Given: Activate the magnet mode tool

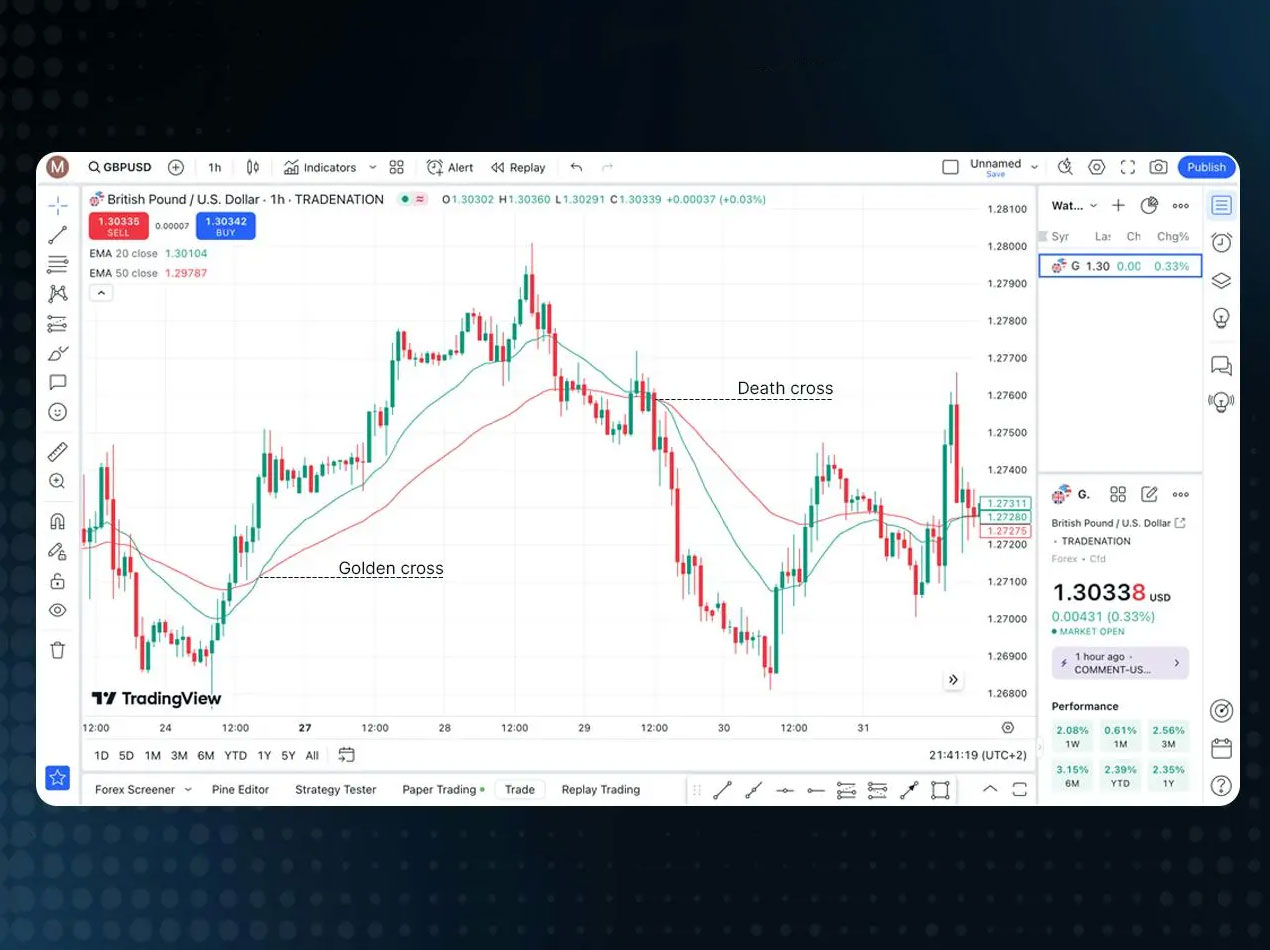Looking at the screenshot, I should (58, 521).
